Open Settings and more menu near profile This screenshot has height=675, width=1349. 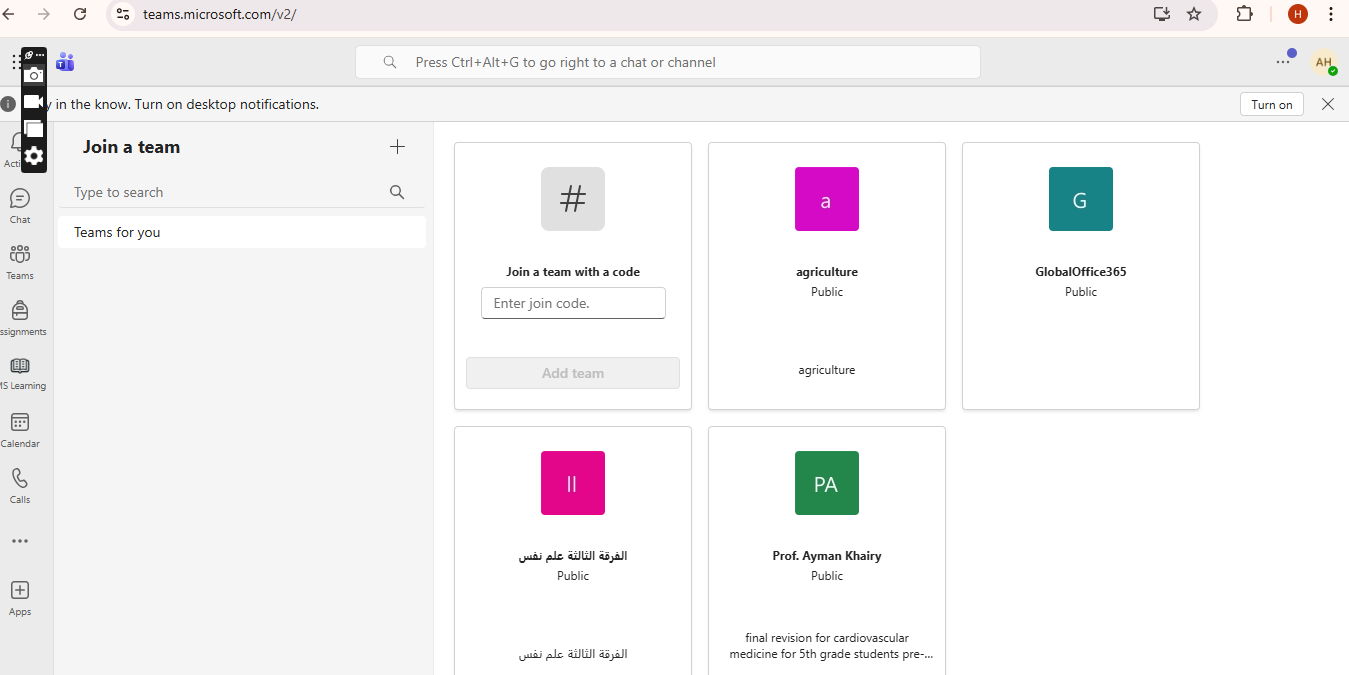pos(1283,62)
